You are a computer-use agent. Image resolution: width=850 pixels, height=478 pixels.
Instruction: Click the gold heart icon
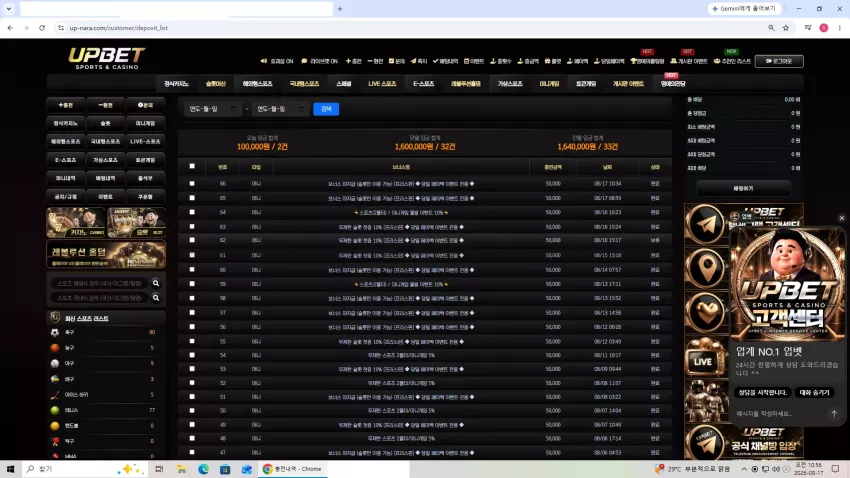click(706, 312)
